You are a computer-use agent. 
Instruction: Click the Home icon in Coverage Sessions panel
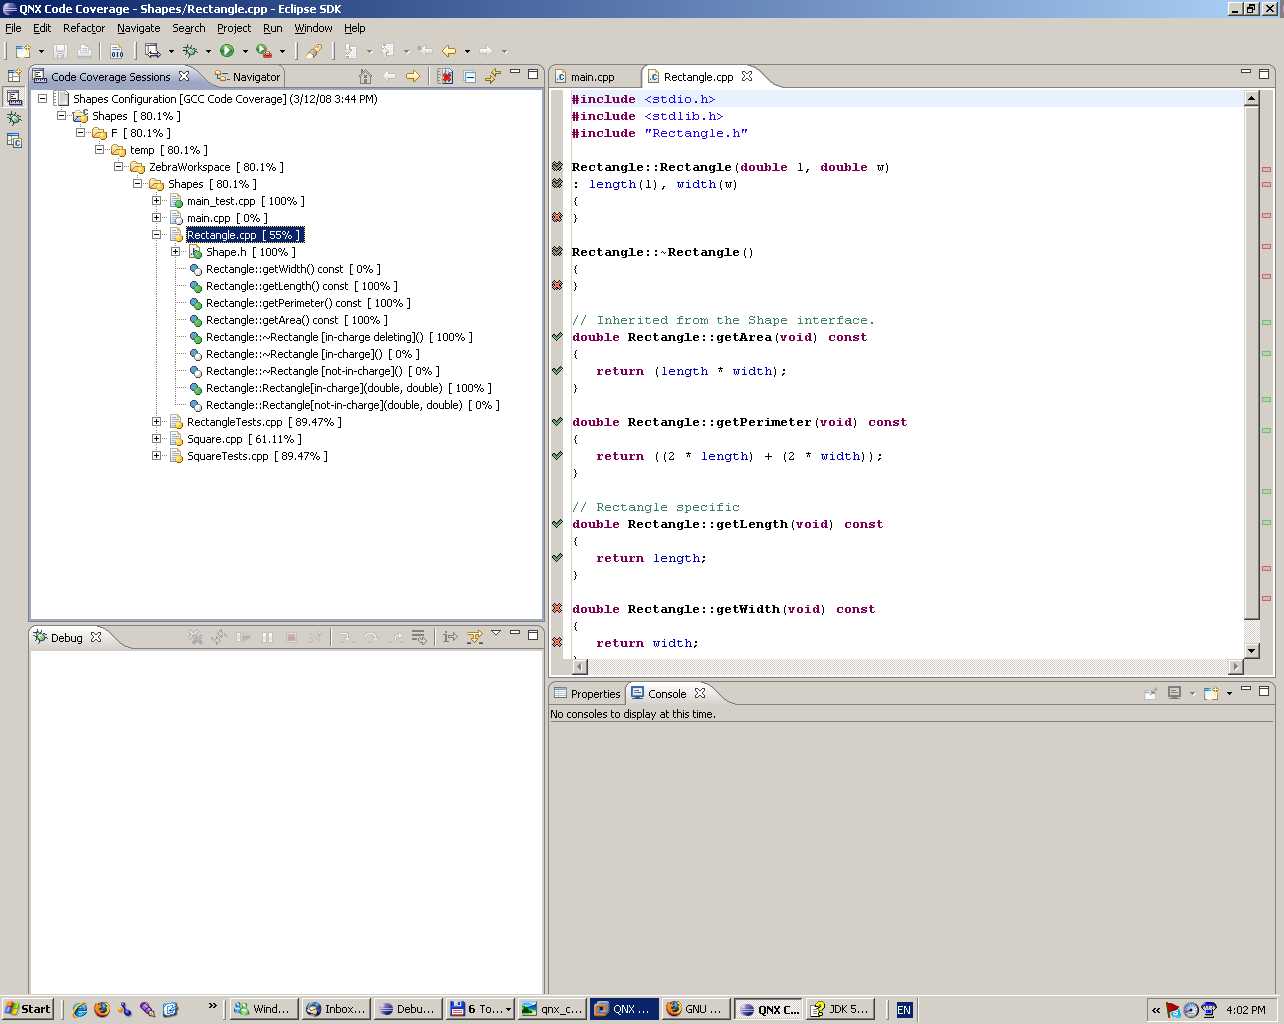point(365,76)
